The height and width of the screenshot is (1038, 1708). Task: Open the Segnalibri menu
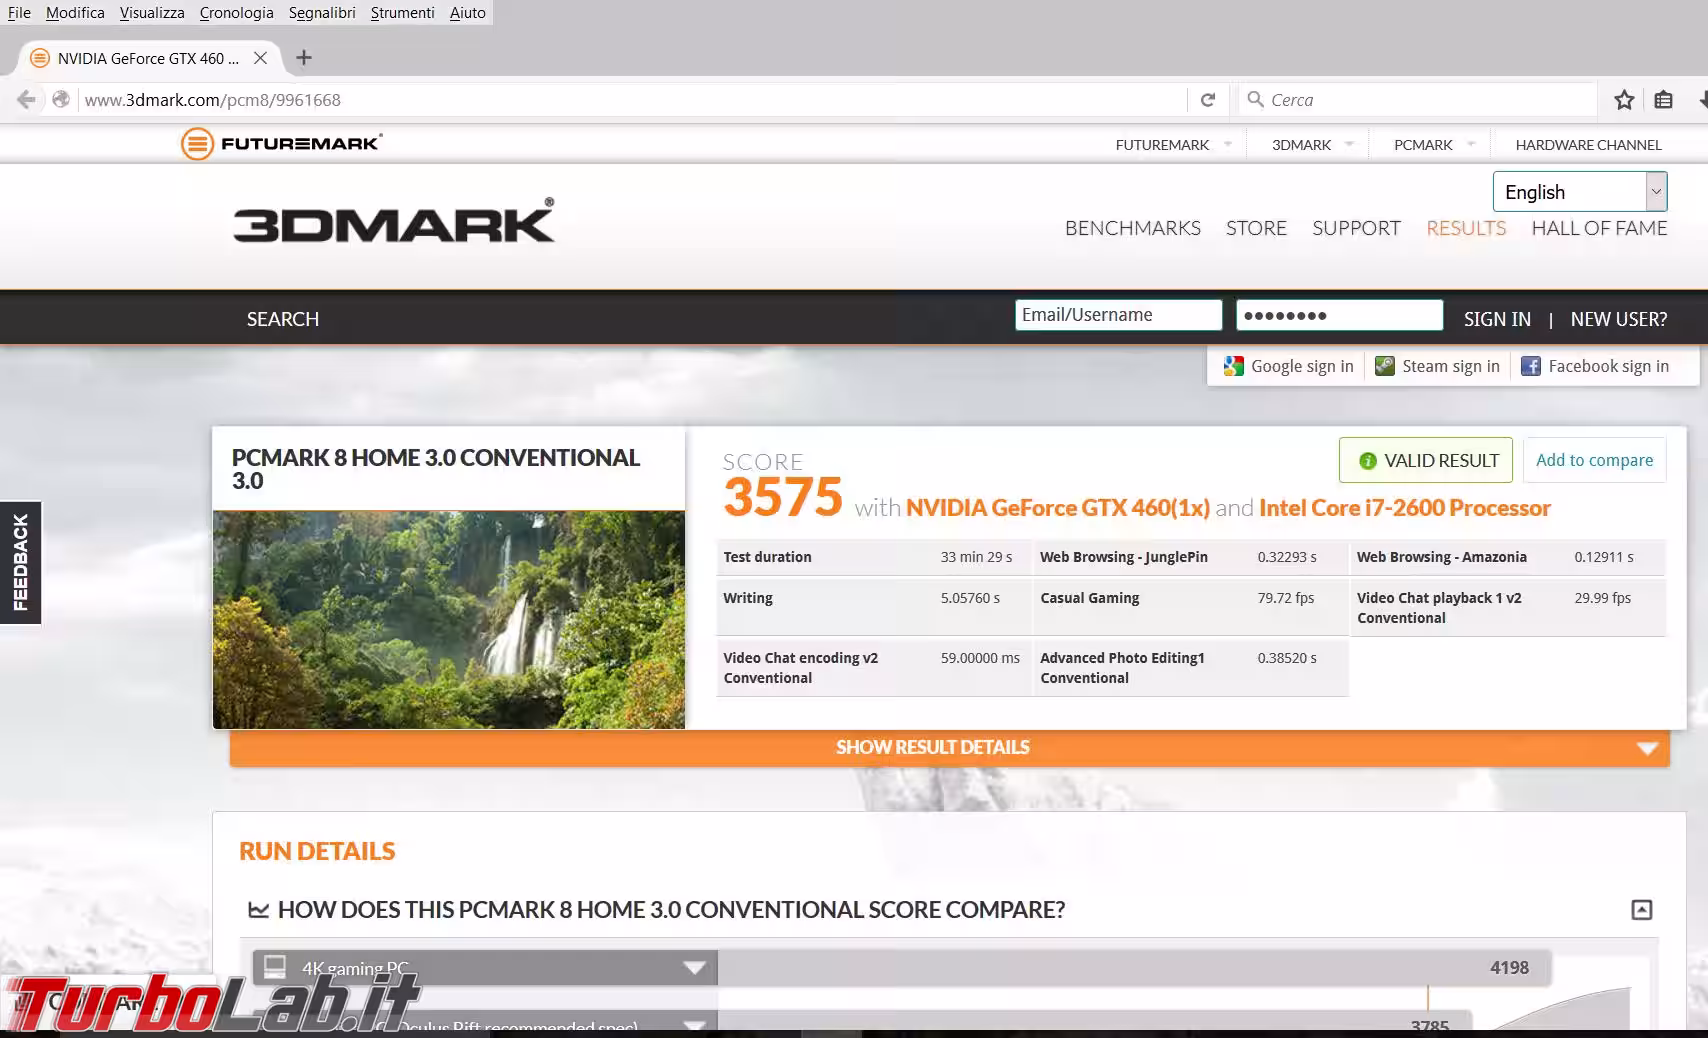coord(321,13)
